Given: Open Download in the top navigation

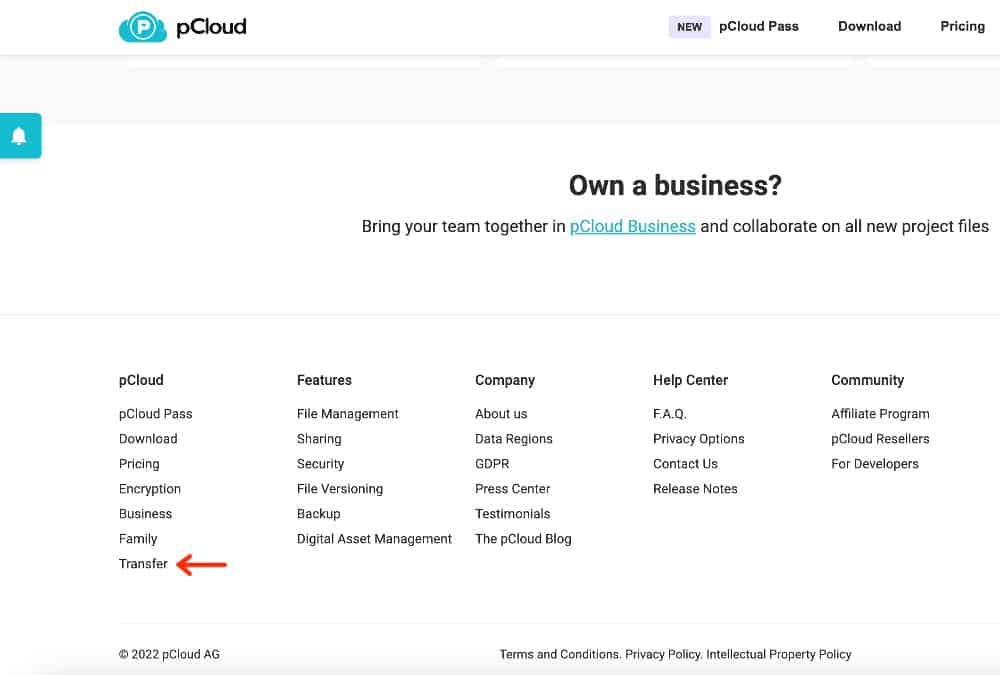Looking at the screenshot, I should point(869,26).
